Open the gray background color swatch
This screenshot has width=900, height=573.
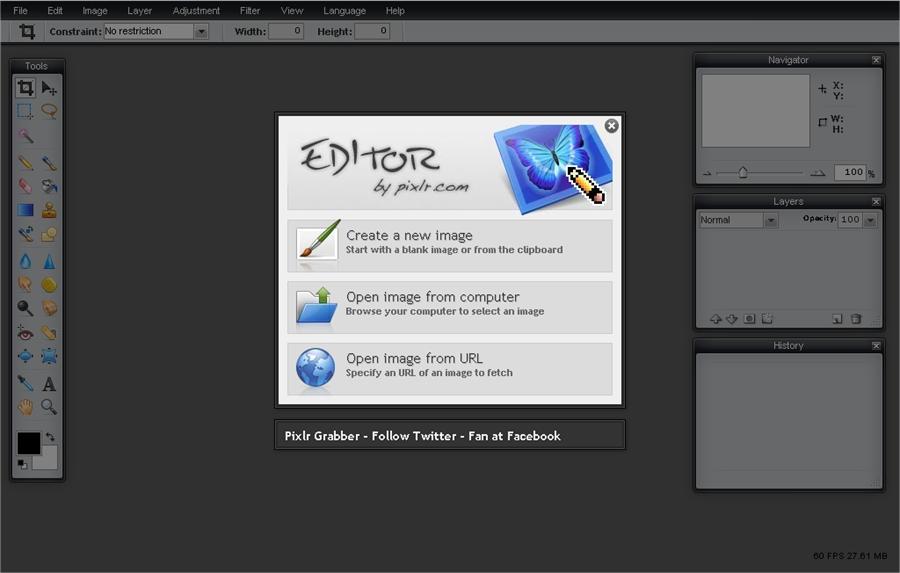49,460
